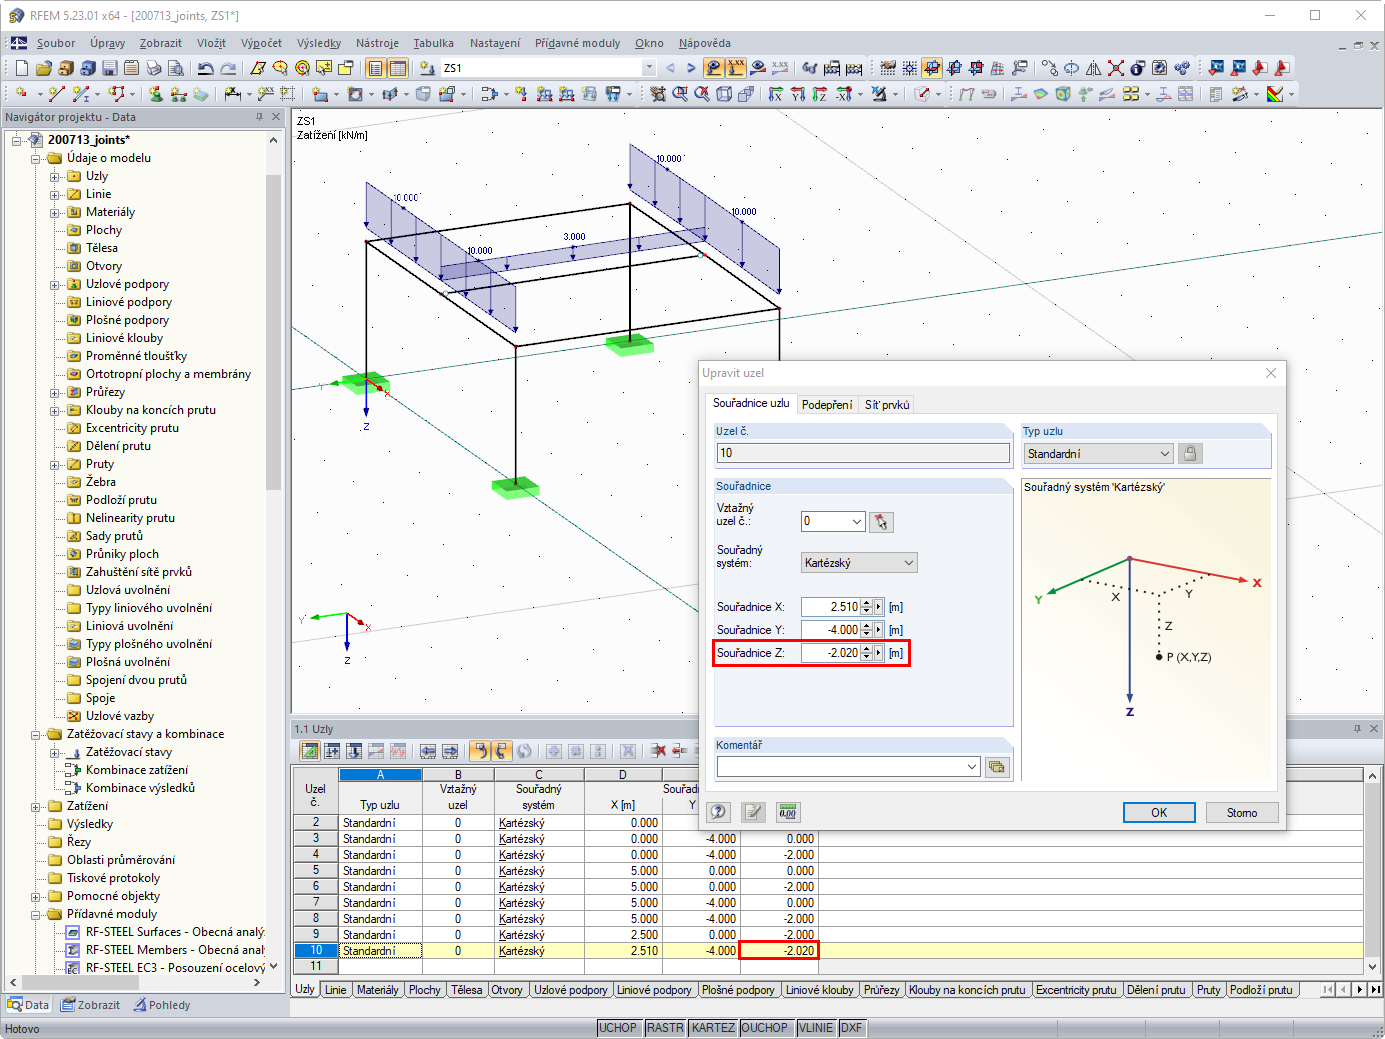Image resolution: width=1385 pixels, height=1039 pixels.
Task: Open the Výpočet menu
Action: (x=261, y=43)
